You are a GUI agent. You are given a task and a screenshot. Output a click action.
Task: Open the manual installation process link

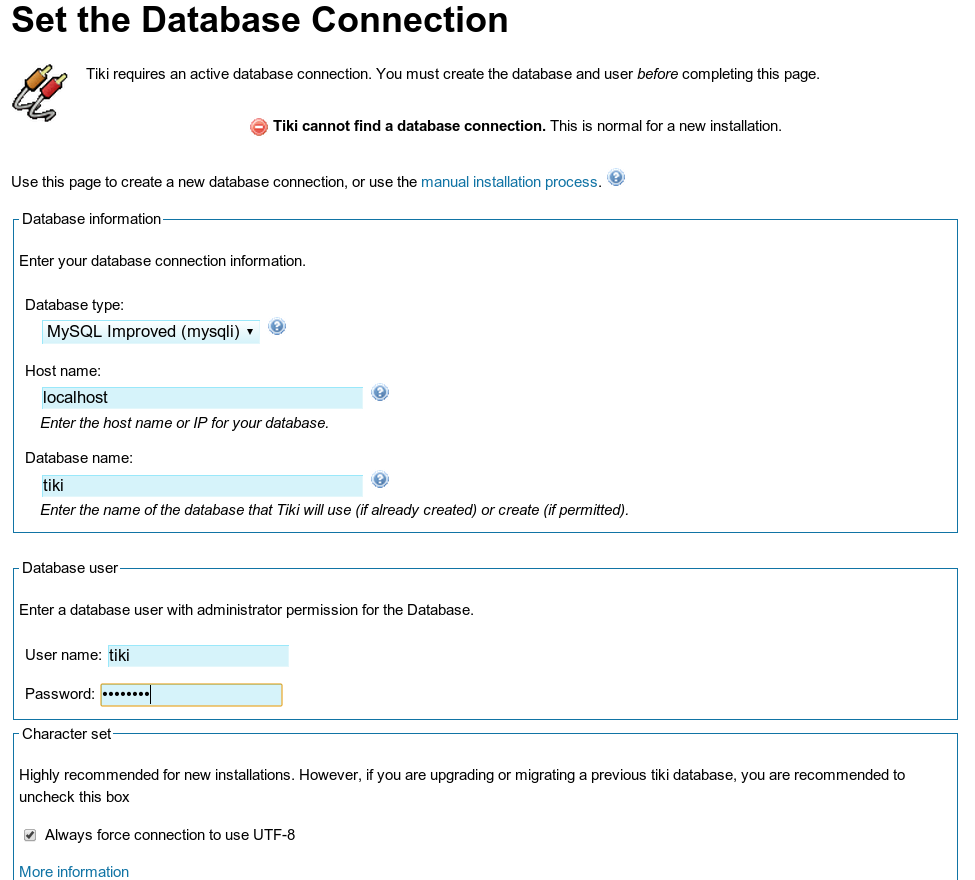click(509, 182)
